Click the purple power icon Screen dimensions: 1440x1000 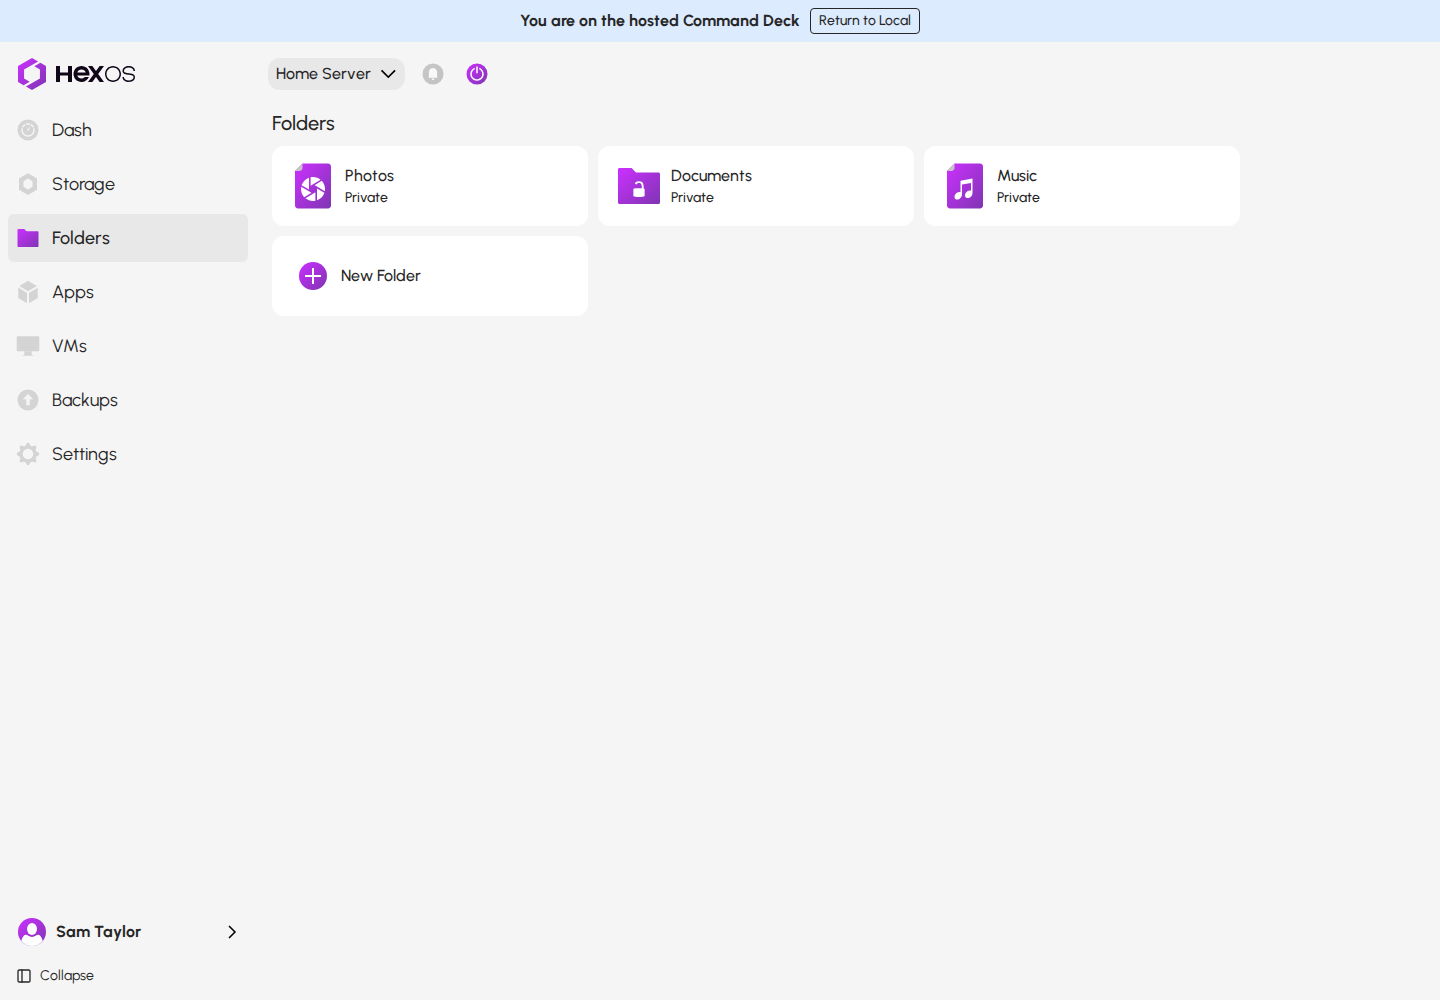point(477,74)
